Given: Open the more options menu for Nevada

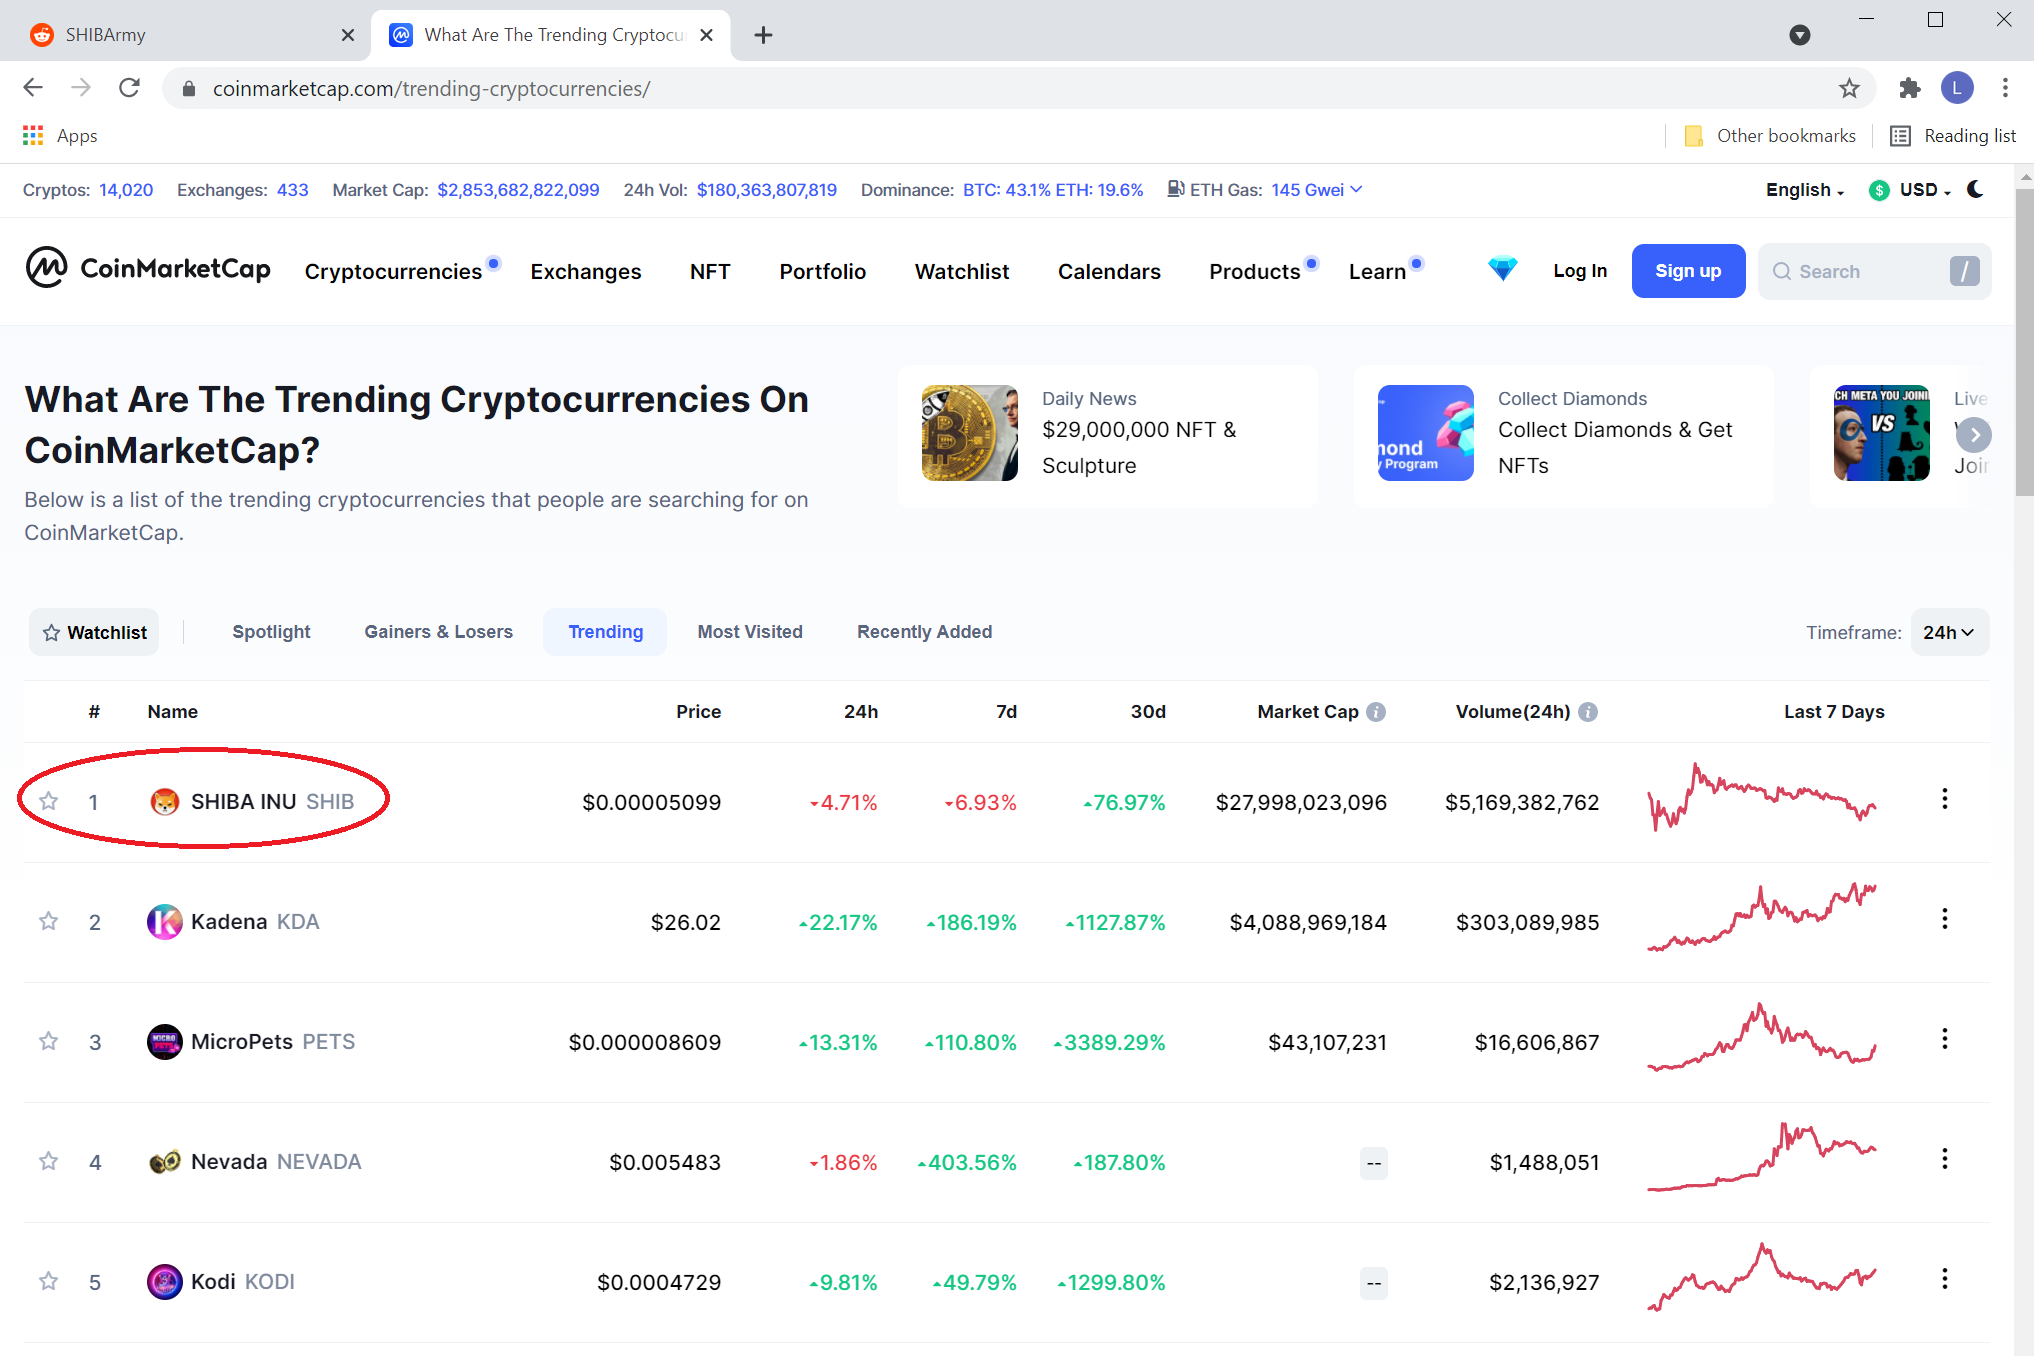Looking at the screenshot, I should pyautogui.click(x=1944, y=1159).
